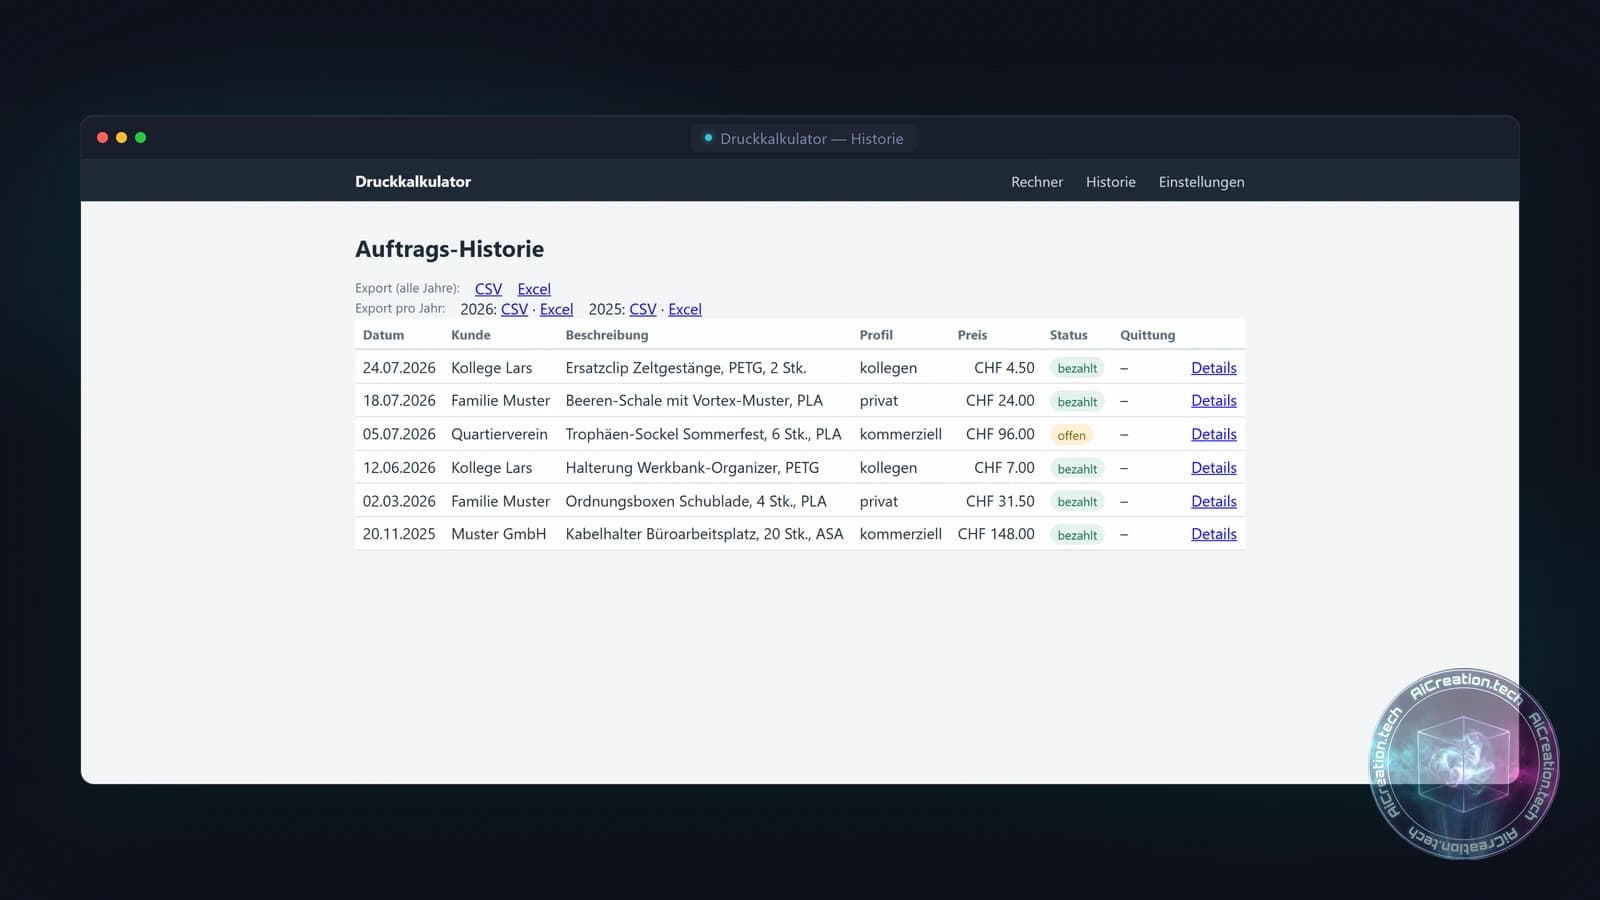Click 'bezahlt' badge in the 24.07.2026 row
The height and width of the screenshot is (900, 1600).
[1077, 368]
